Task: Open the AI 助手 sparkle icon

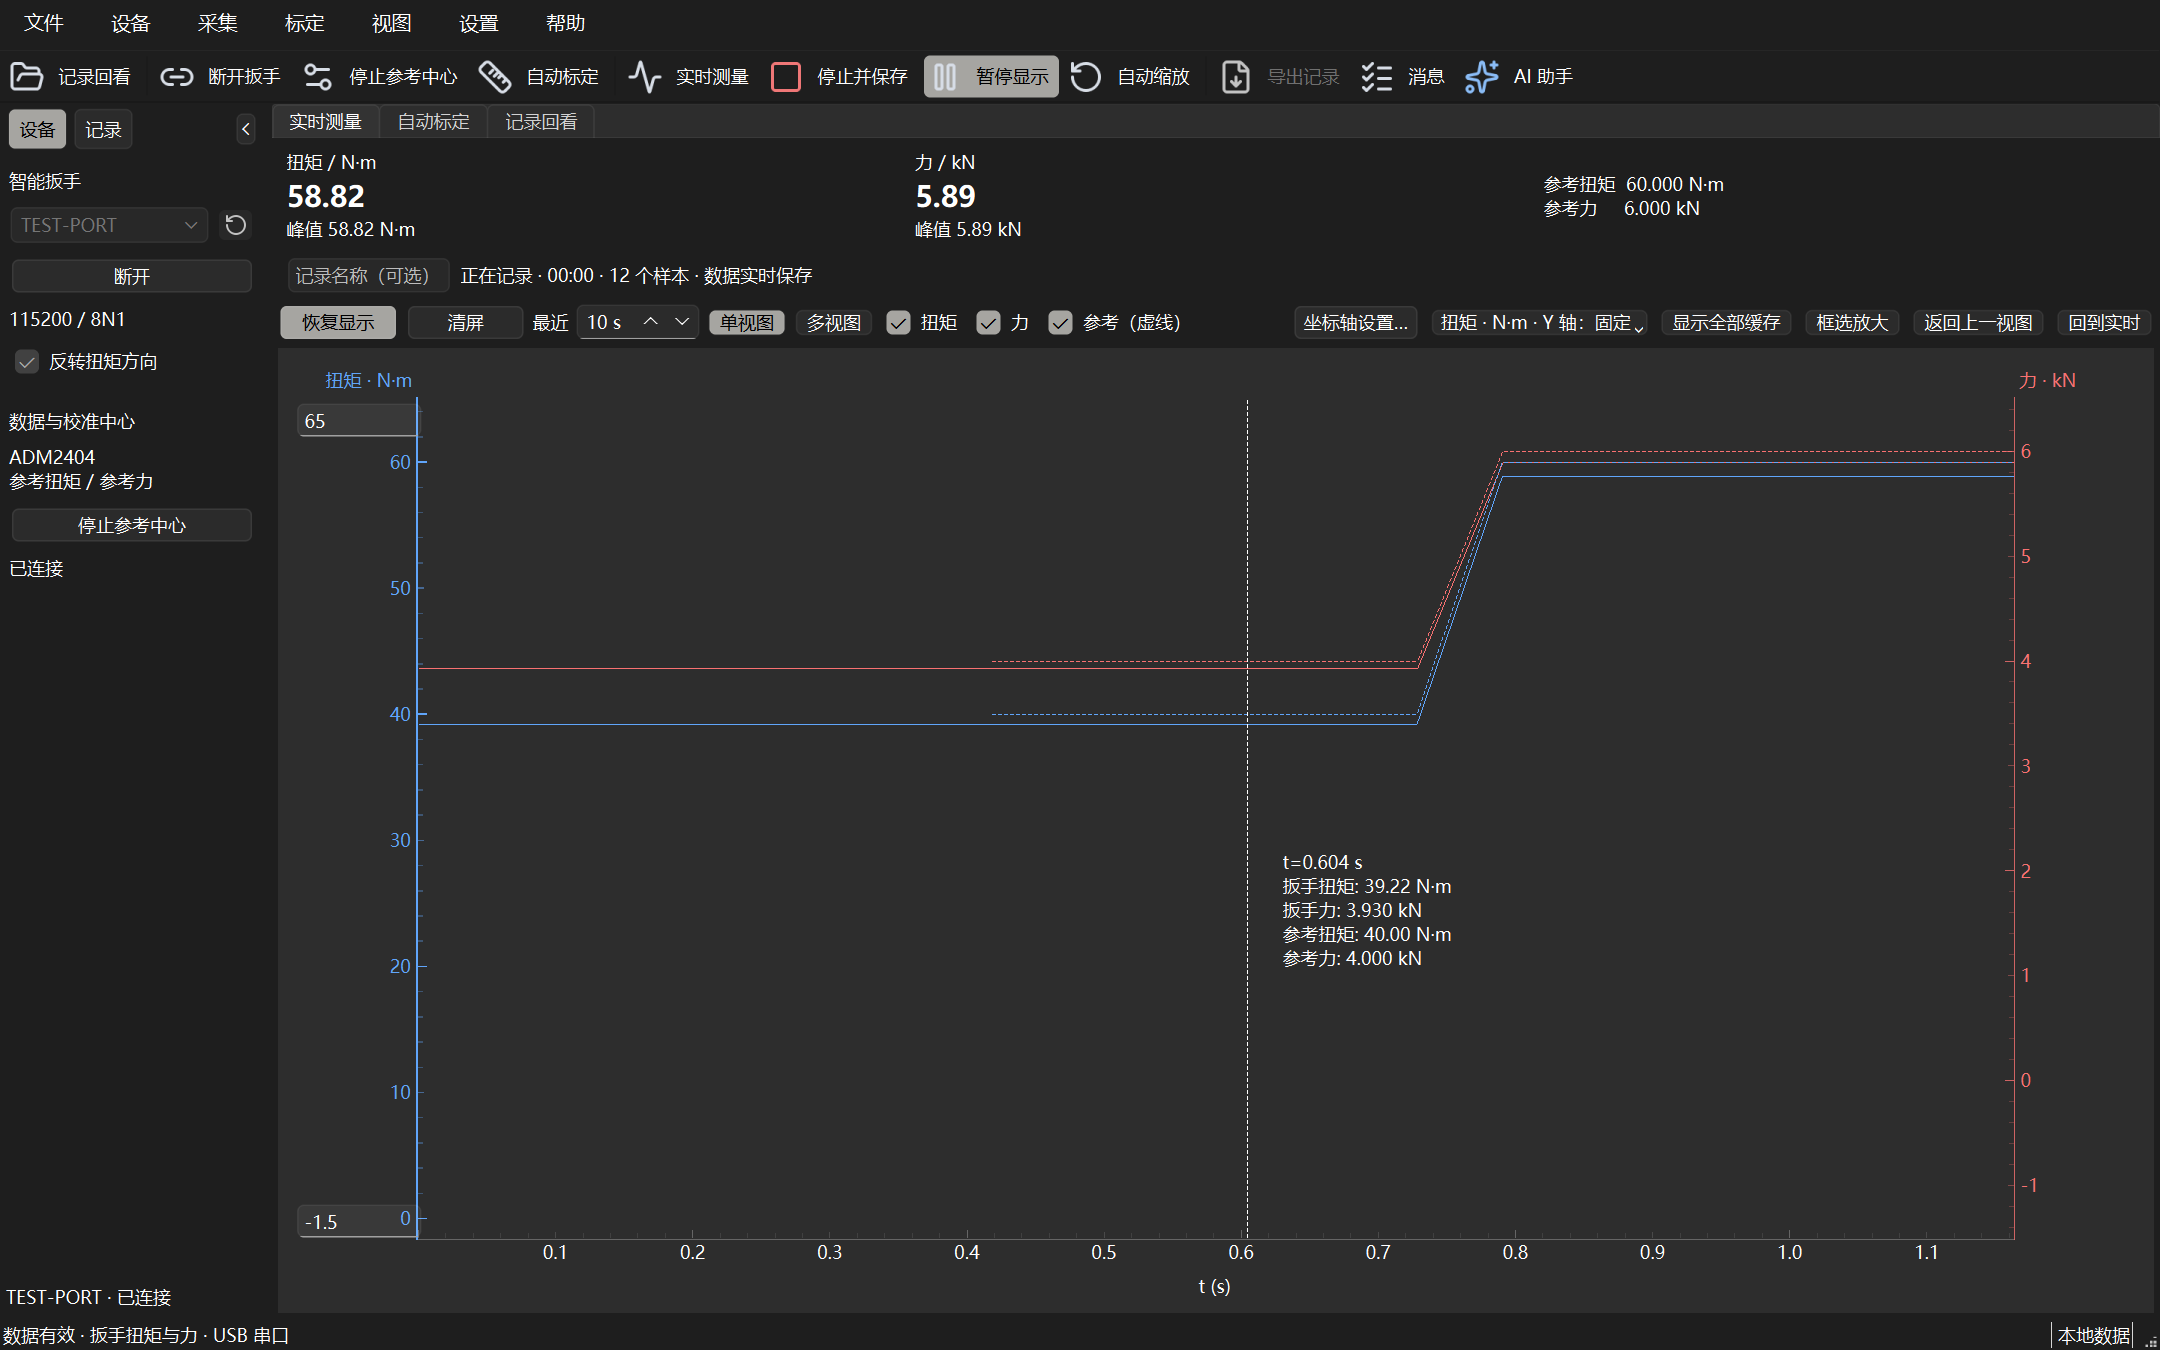Action: click(x=1482, y=77)
